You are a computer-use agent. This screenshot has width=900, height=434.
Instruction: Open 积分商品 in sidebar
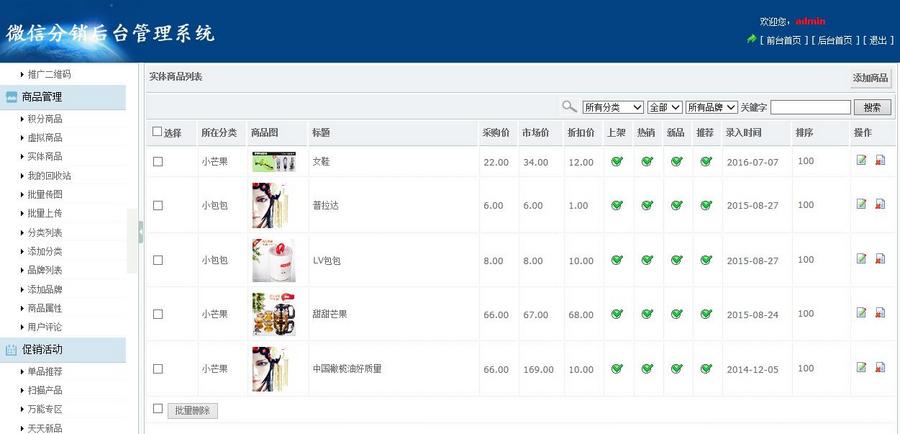[x=45, y=119]
